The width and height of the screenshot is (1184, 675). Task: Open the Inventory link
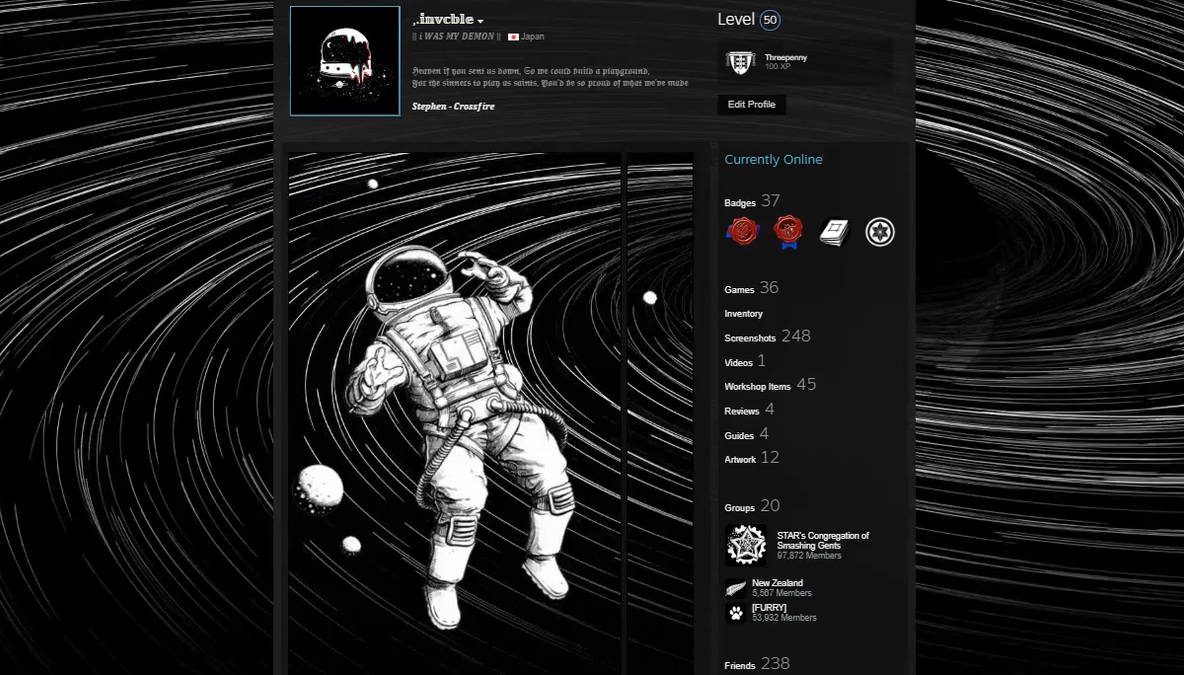click(743, 313)
